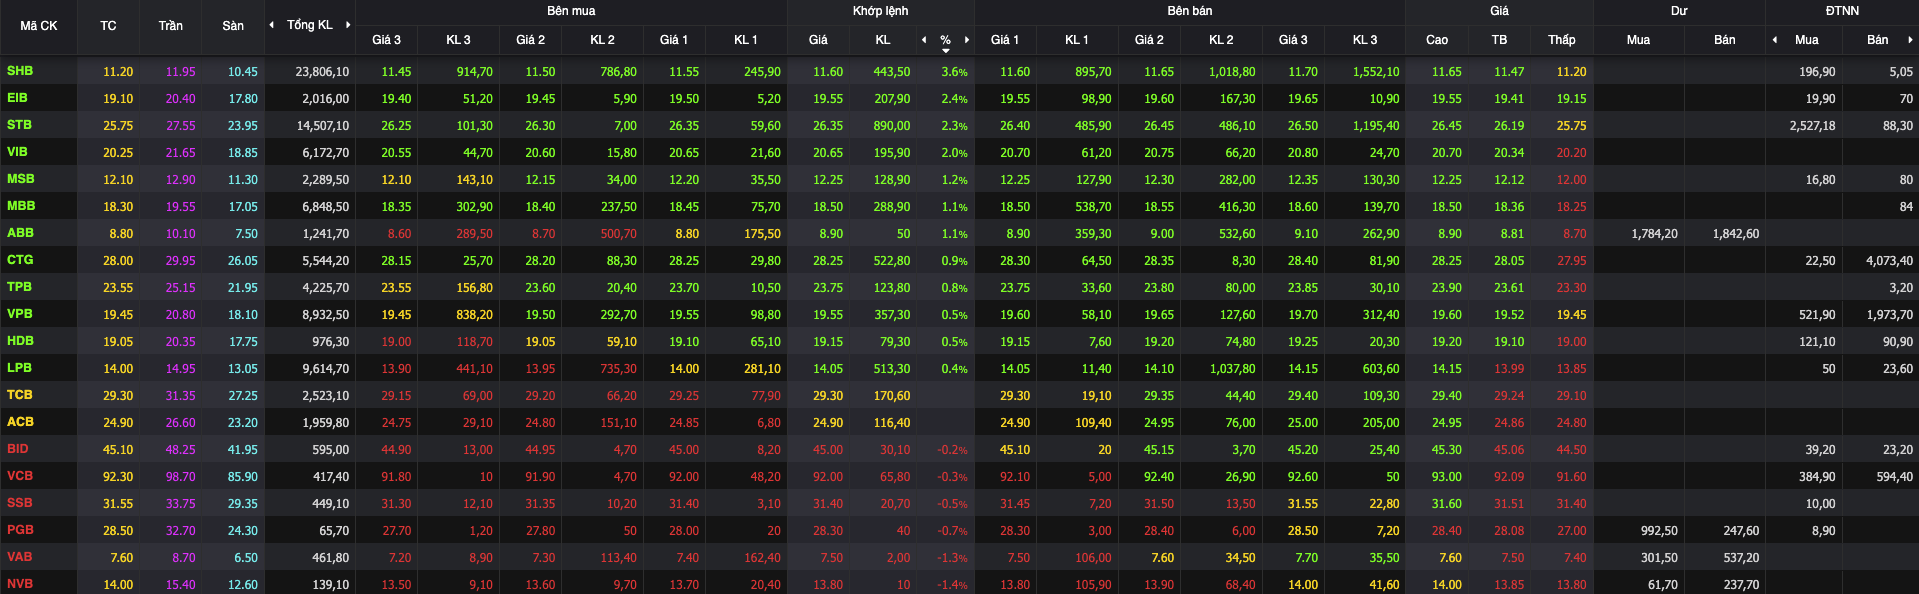Click the Cao column header
Screen dimensions: 1919x594
[1437, 40]
